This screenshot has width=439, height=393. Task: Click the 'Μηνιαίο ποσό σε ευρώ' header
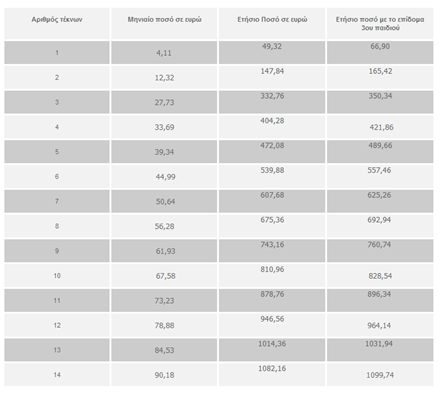tap(164, 20)
